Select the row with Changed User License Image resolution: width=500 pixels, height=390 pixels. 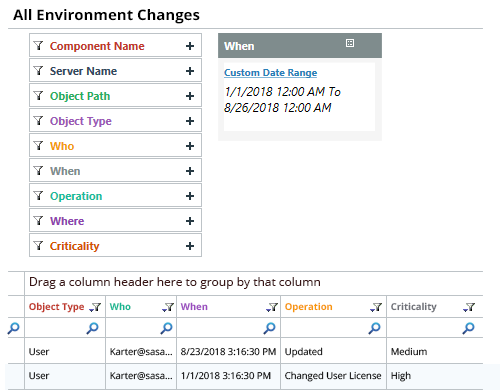(x=245, y=376)
